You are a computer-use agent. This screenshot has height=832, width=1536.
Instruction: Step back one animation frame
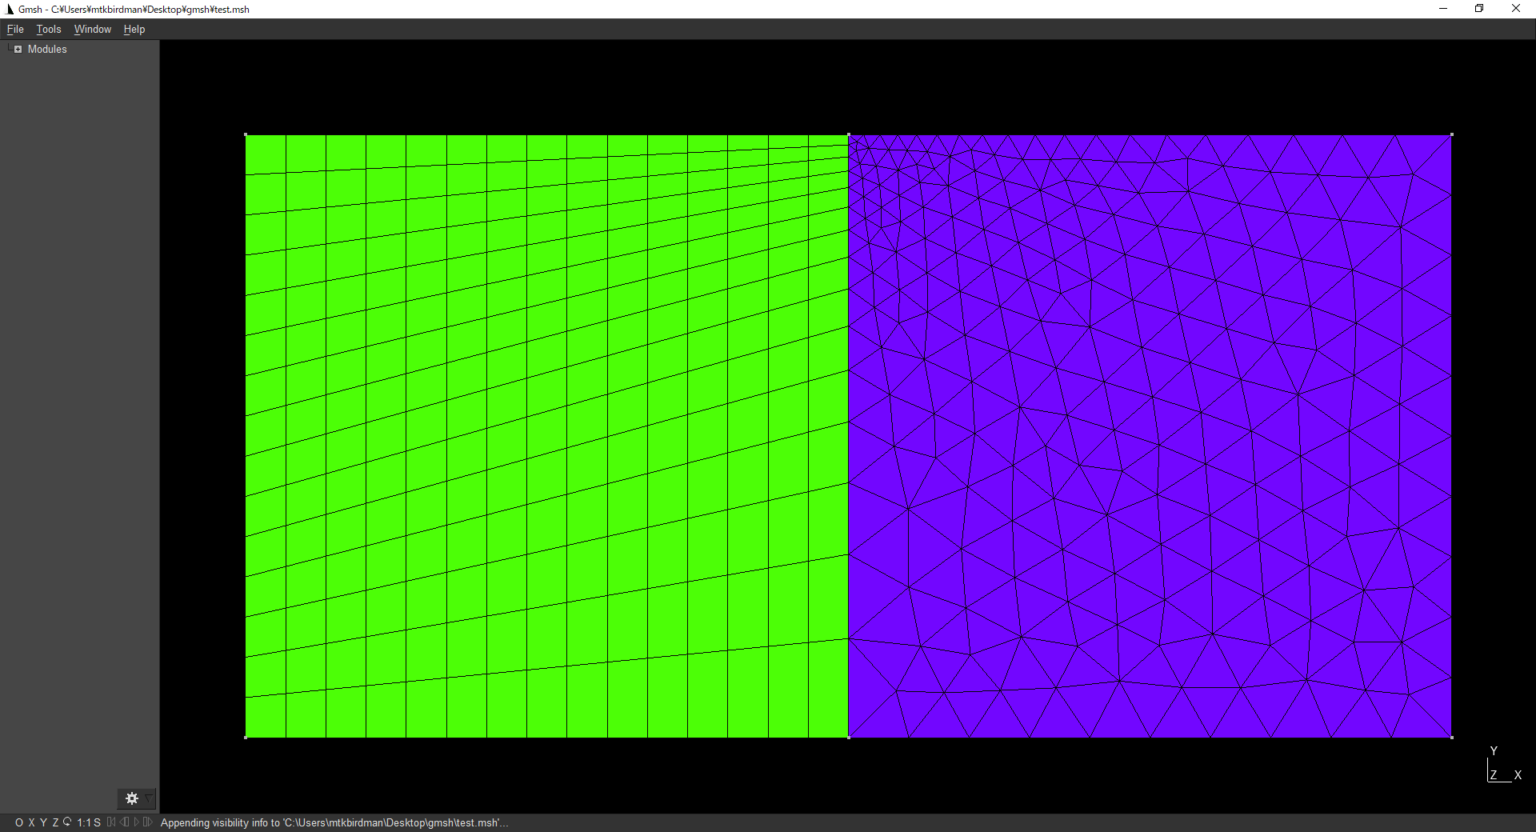[x=122, y=822]
